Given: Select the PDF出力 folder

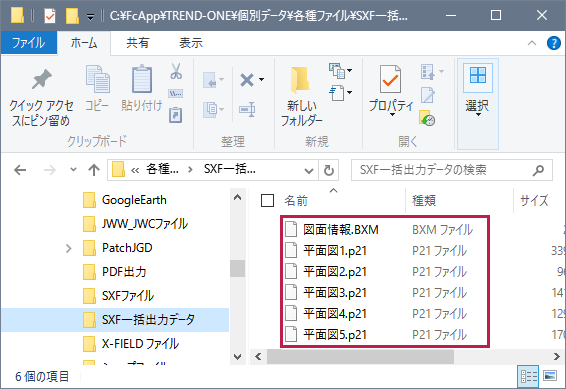Looking at the screenshot, I should 115,272.
